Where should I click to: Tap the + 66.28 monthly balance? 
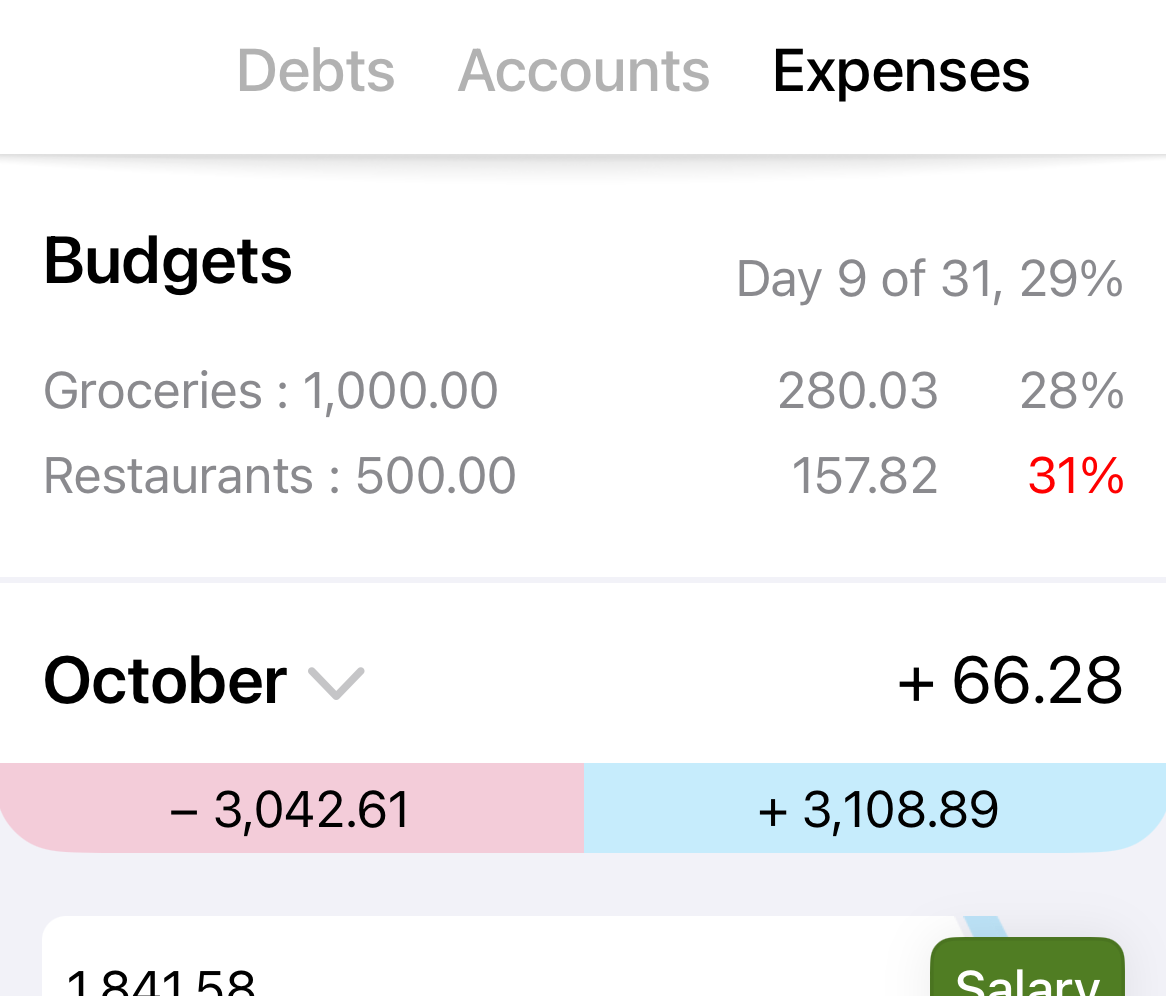(x=1010, y=681)
